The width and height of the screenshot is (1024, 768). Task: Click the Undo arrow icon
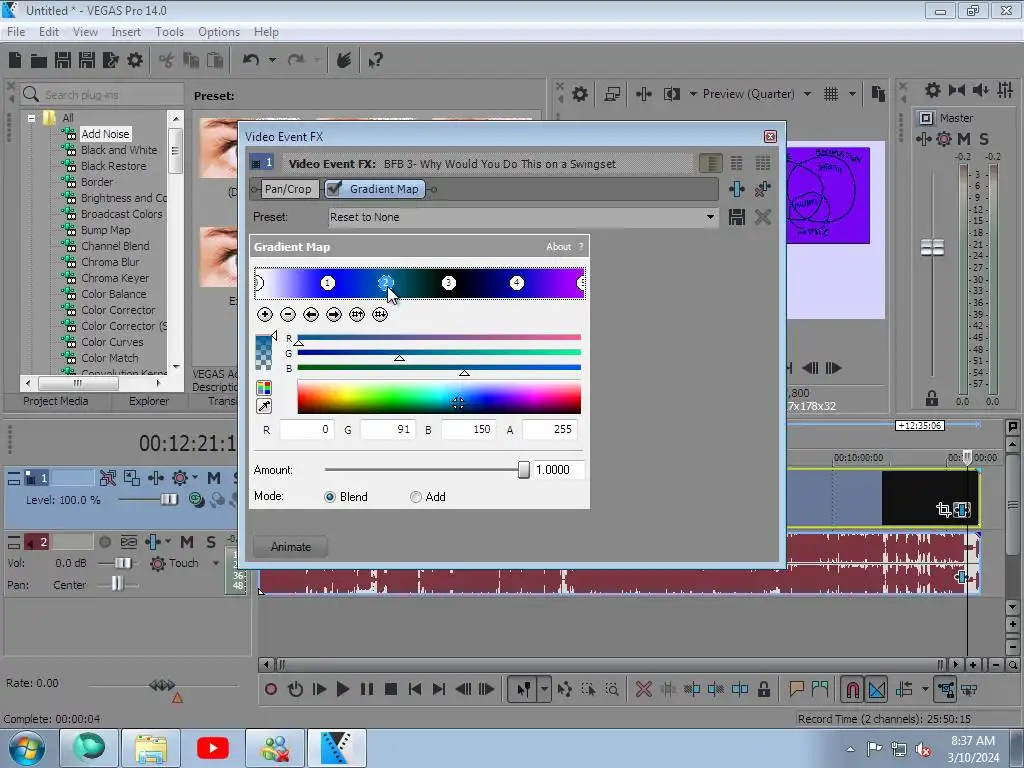(251, 60)
